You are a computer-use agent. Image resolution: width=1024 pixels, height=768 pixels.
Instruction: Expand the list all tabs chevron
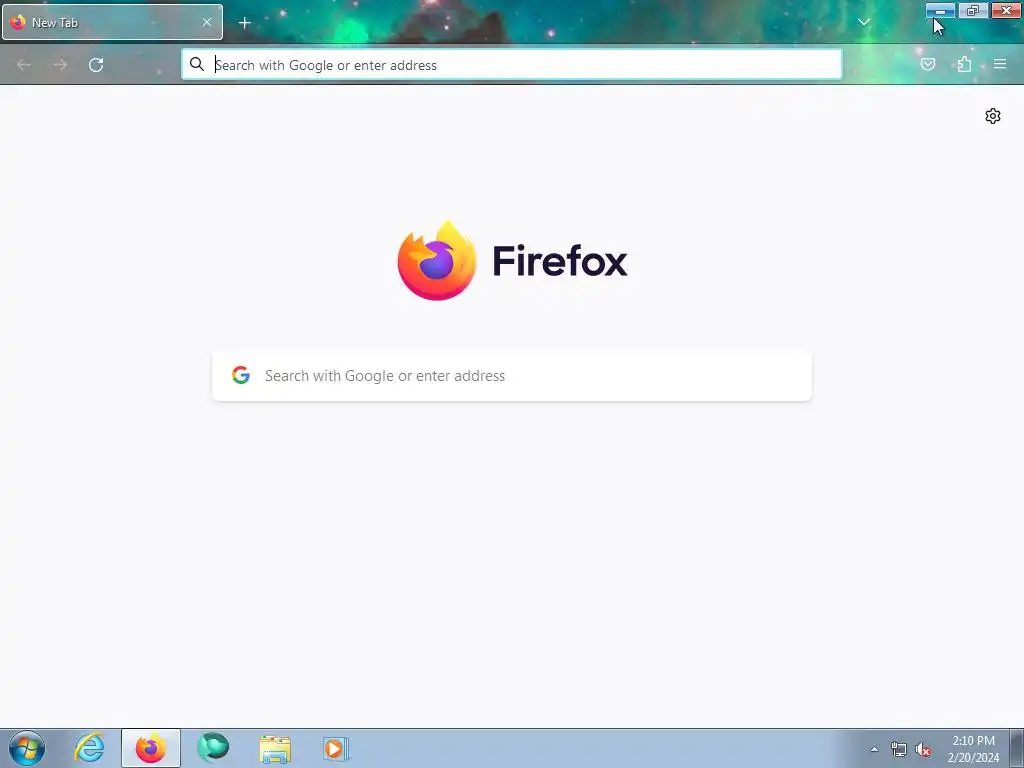pos(863,22)
